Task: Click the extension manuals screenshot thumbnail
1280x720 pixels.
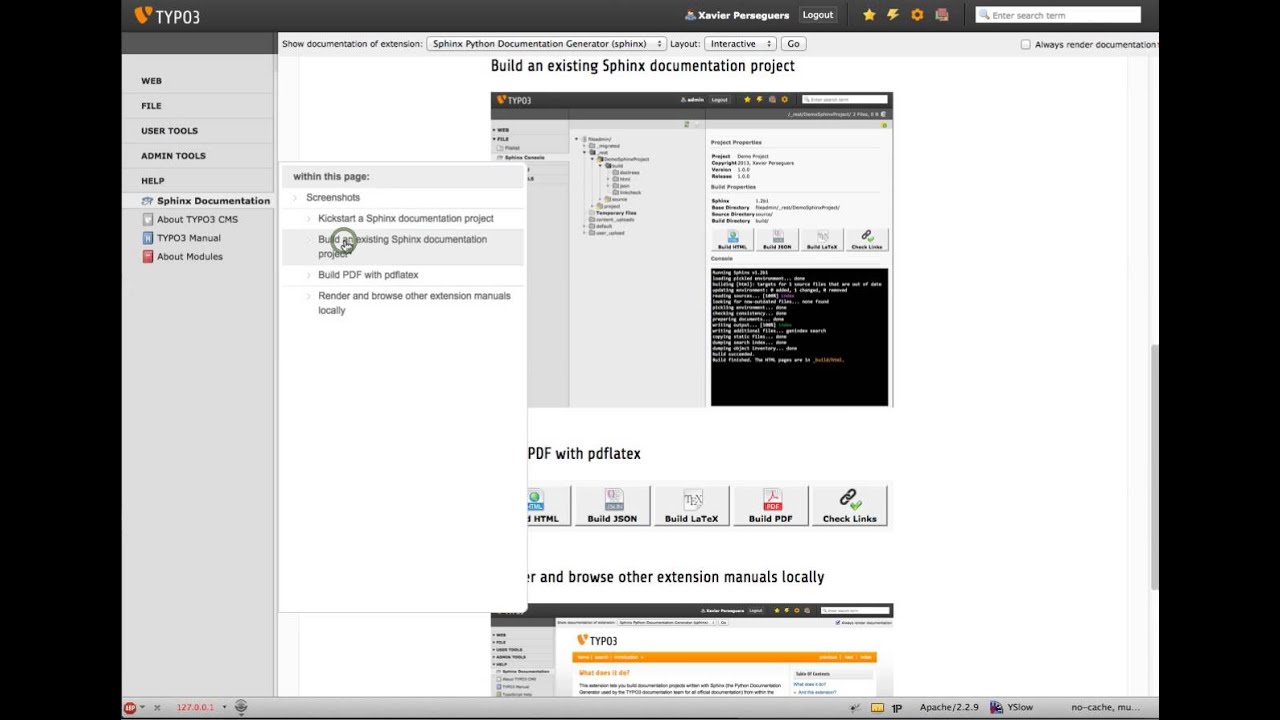Action: click(x=692, y=650)
